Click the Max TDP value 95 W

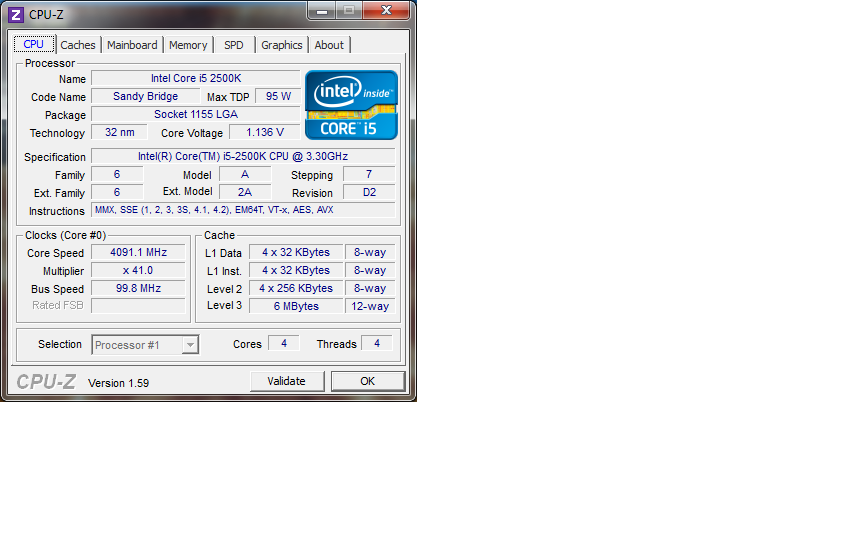click(x=278, y=96)
